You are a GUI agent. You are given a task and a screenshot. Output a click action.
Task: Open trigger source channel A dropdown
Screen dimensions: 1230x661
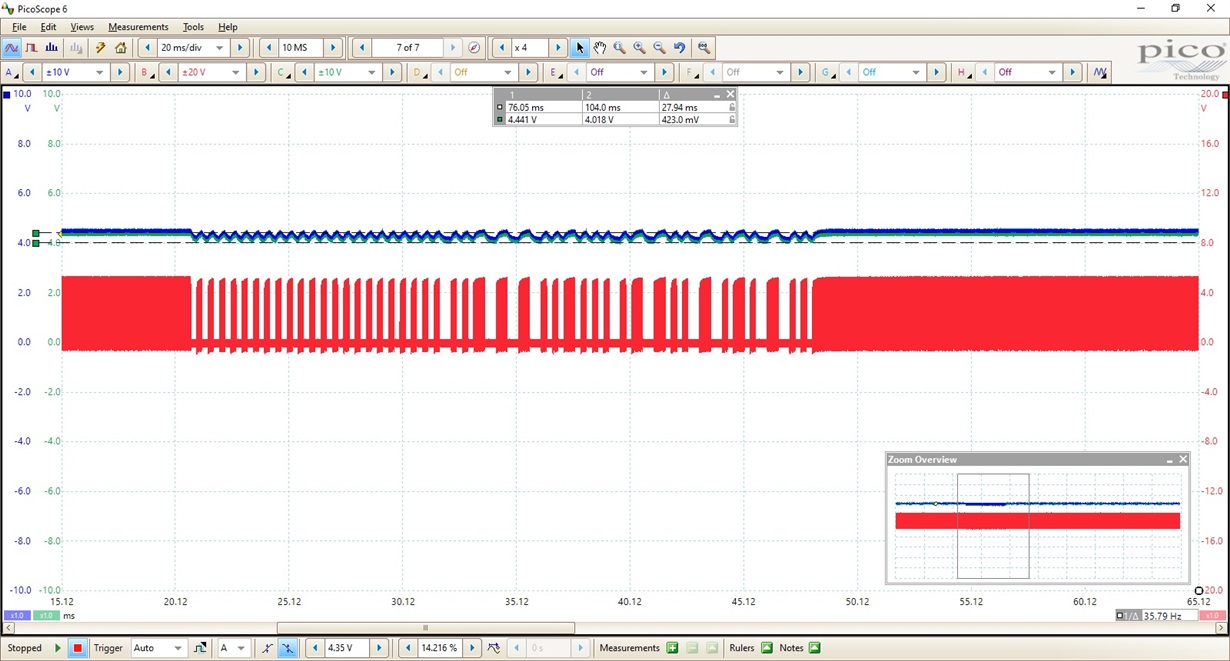242,648
